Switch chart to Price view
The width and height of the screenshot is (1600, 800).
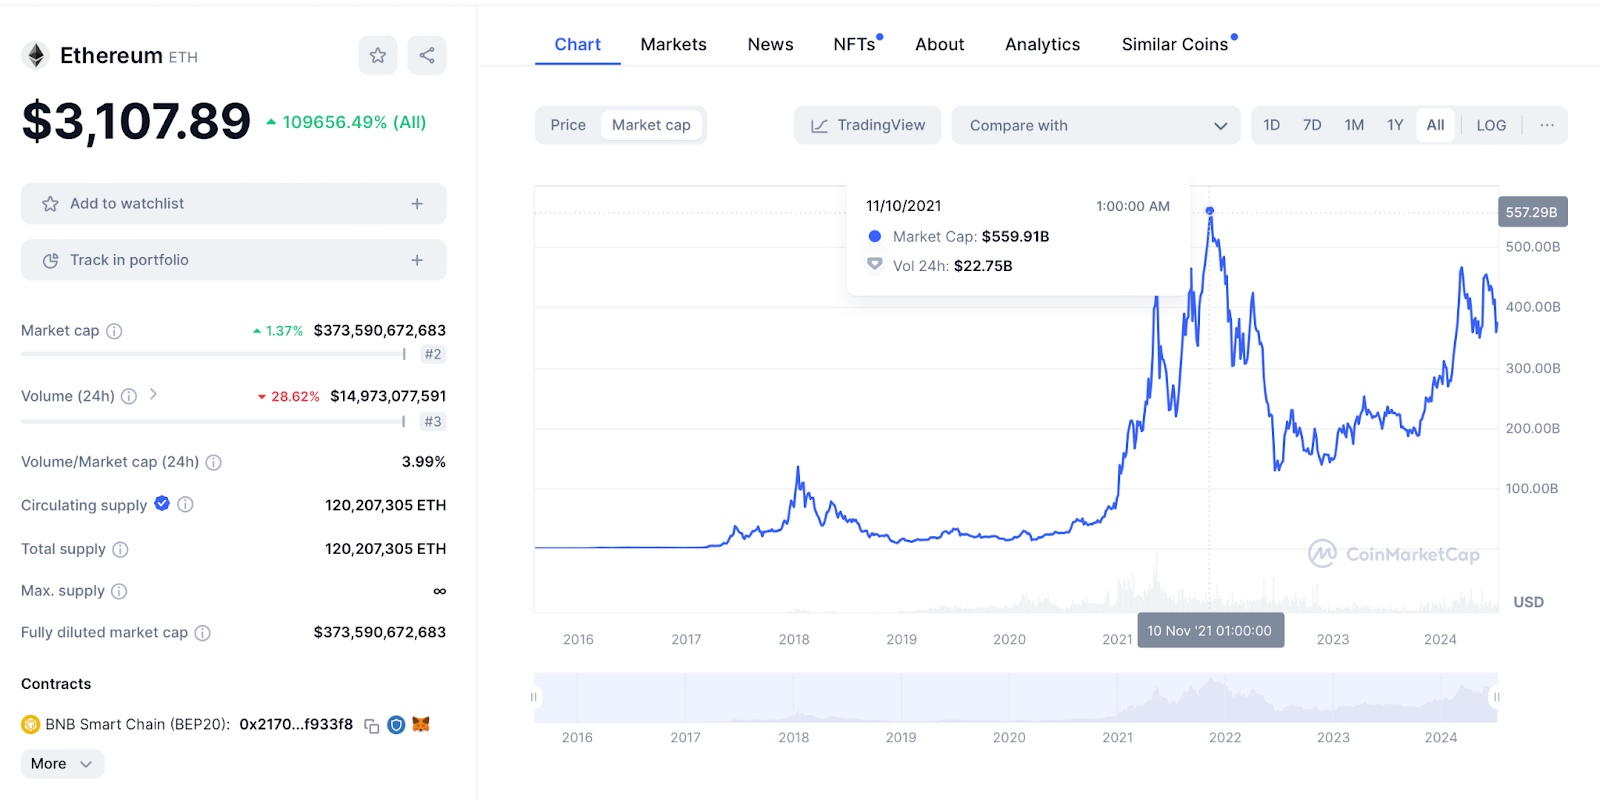(568, 125)
